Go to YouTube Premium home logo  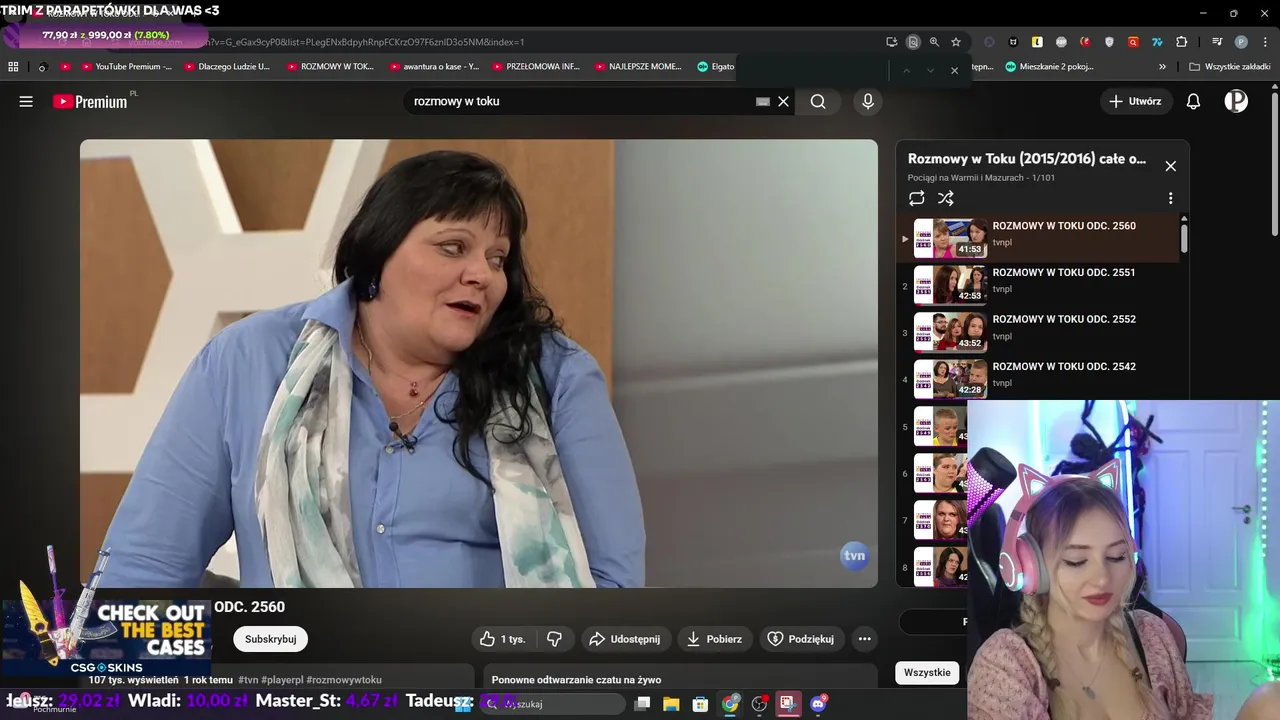pos(90,101)
